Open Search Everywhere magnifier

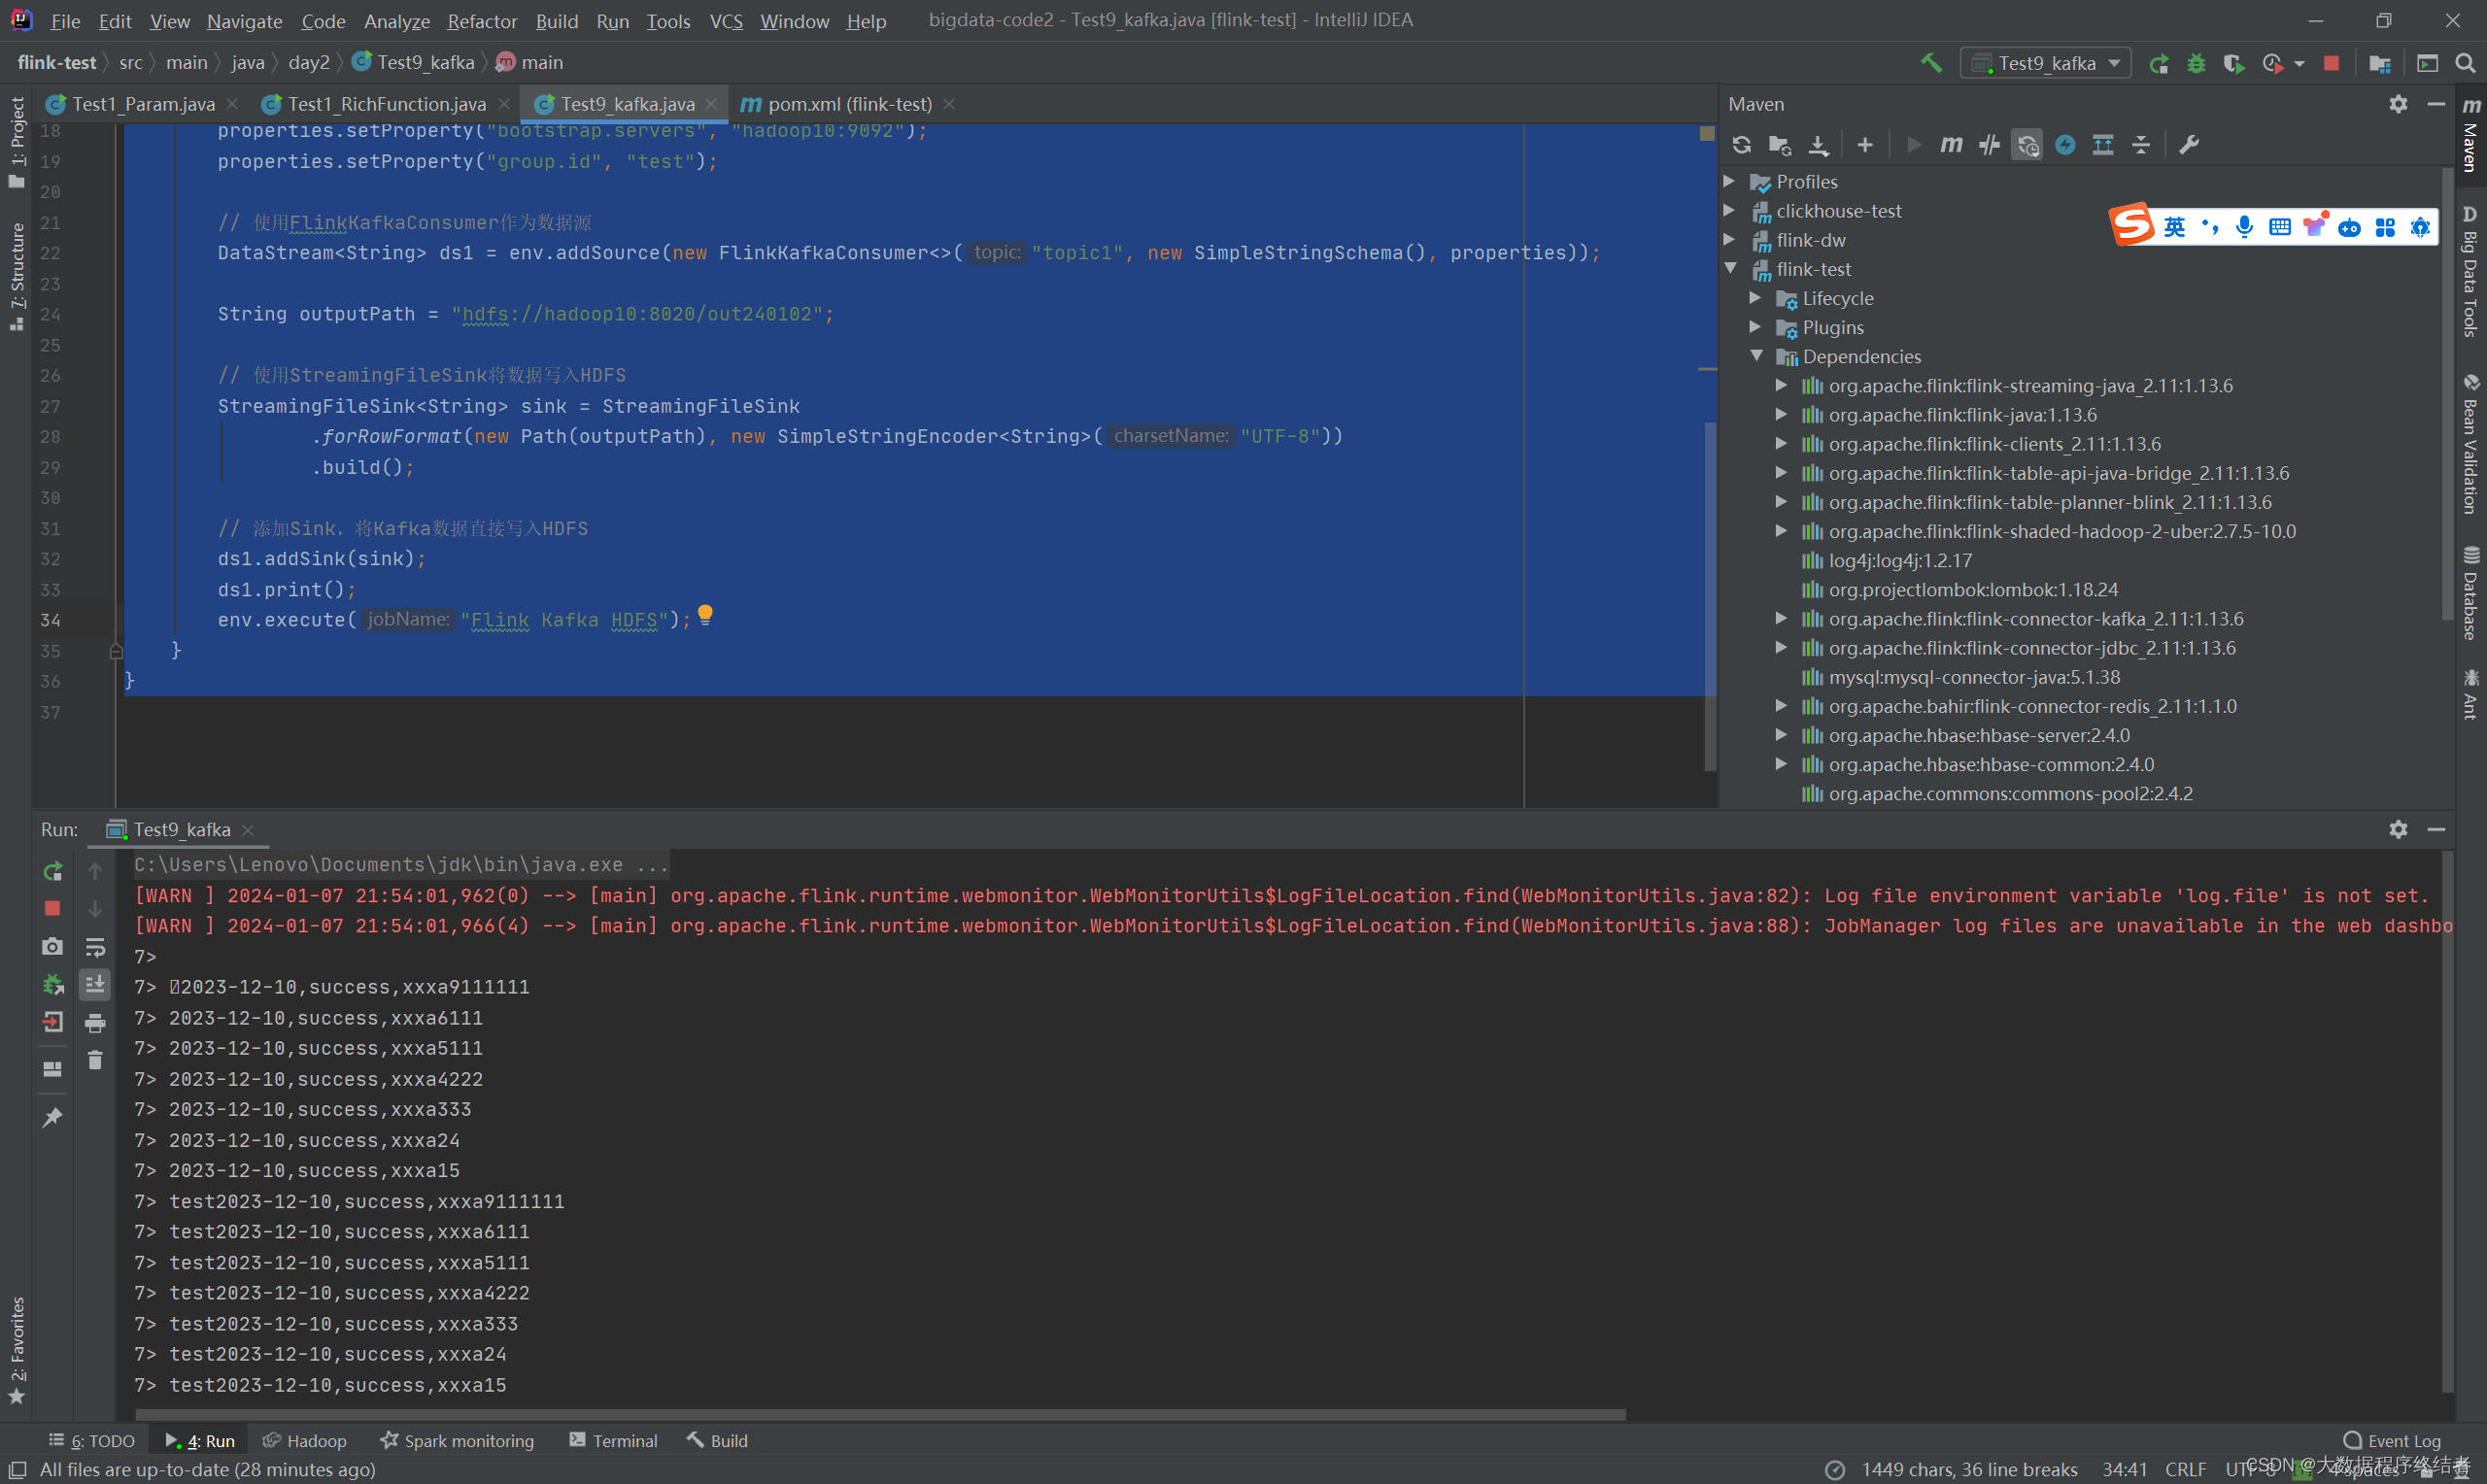click(x=2465, y=63)
